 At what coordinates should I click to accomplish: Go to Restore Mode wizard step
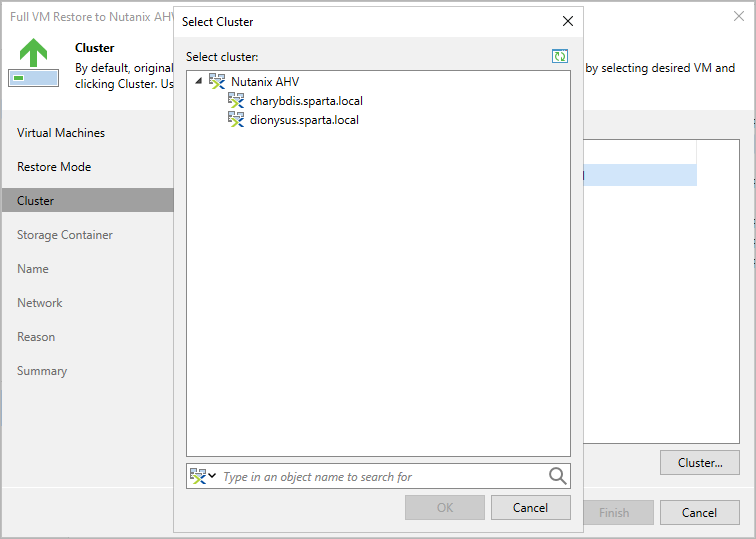(x=54, y=167)
